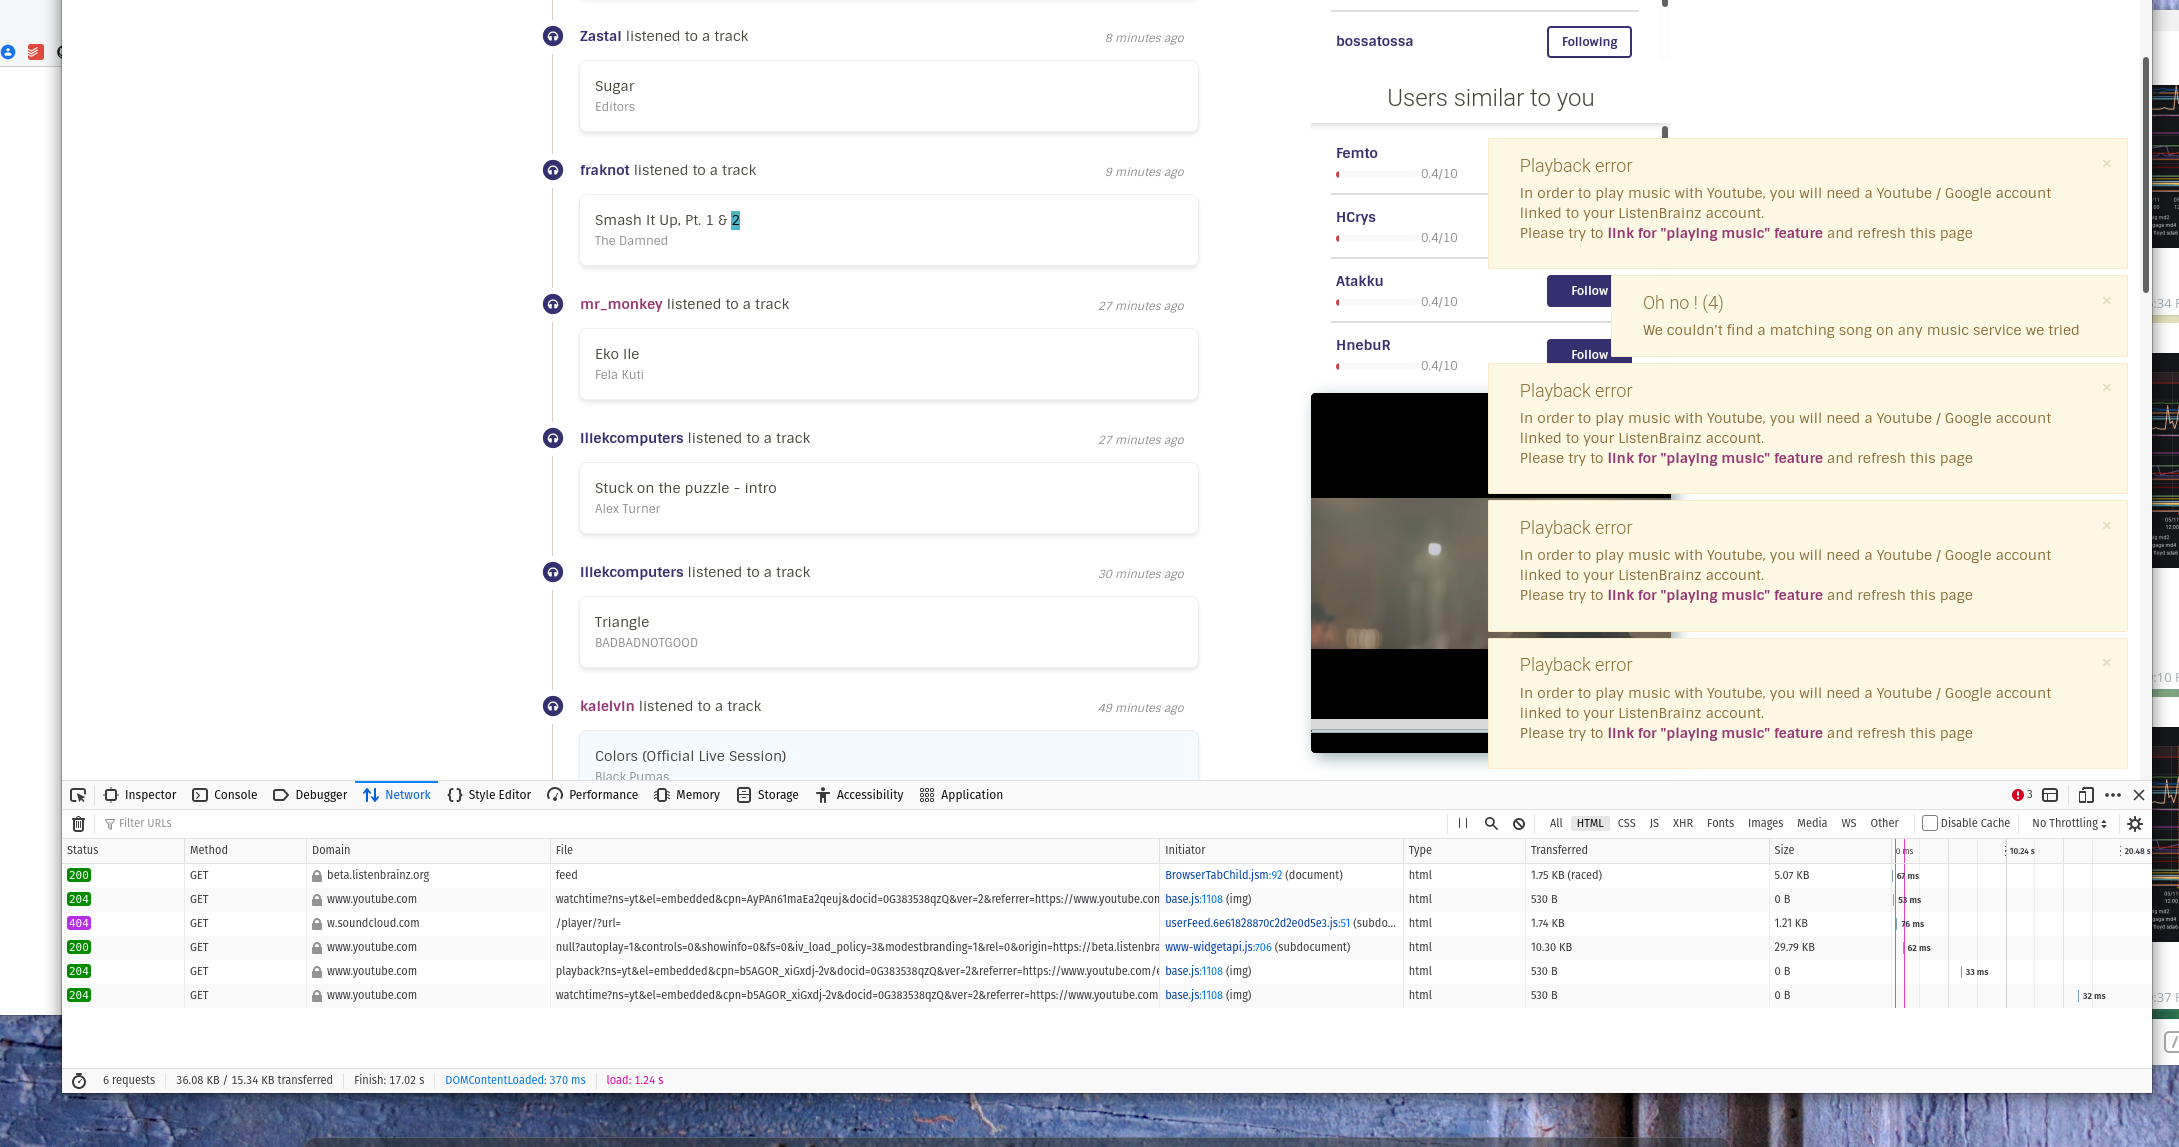The image size is (2179, 1147).
Task: Toggle the XHR request filter
Action: click(x=1683, y=823)
